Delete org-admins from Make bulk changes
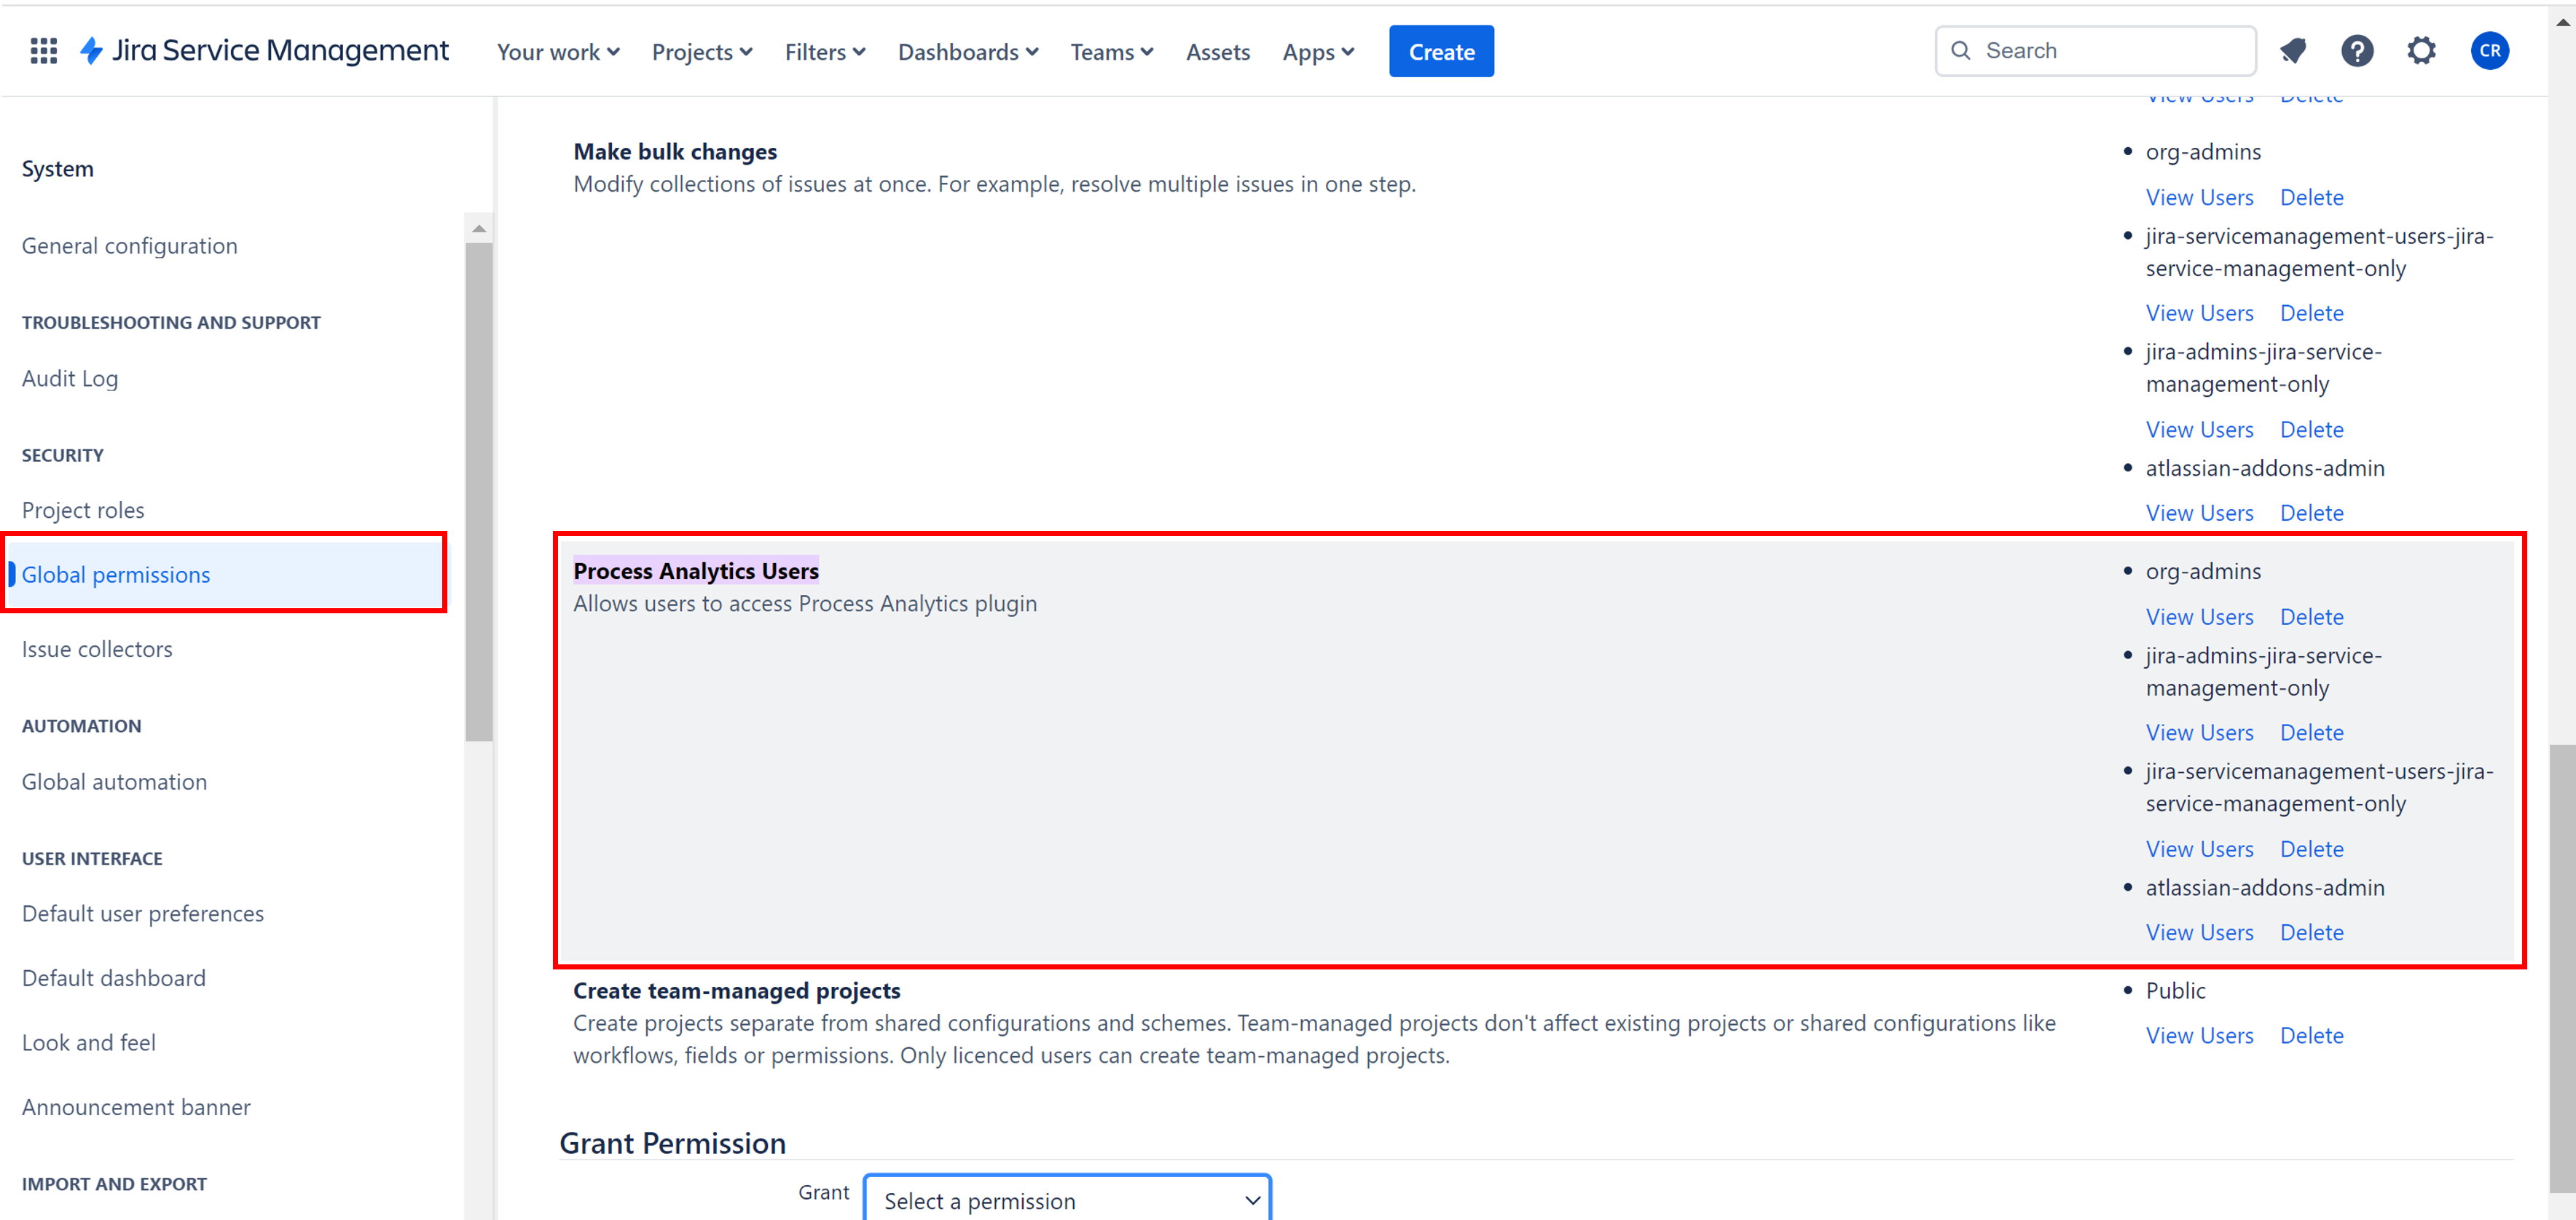The height and width of the screenshot is (1220, 2576). pos(2311,197)
